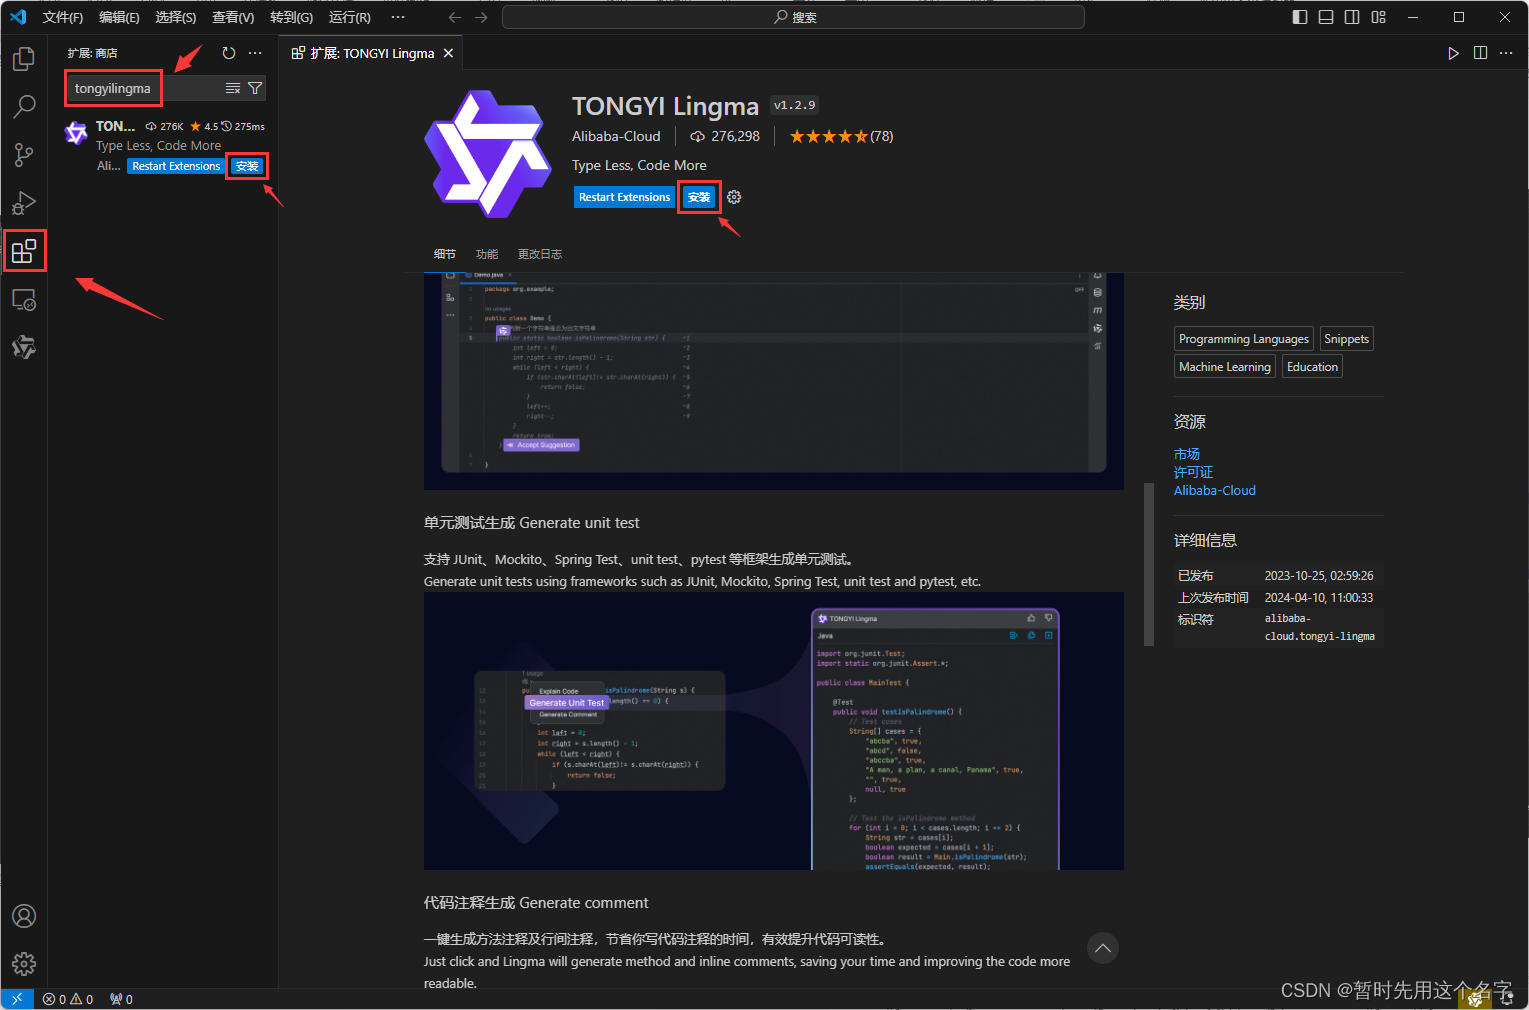Open 编辑(E) menu
The height and width of the screenshot is (1010, 1529).
coord(119,17)
